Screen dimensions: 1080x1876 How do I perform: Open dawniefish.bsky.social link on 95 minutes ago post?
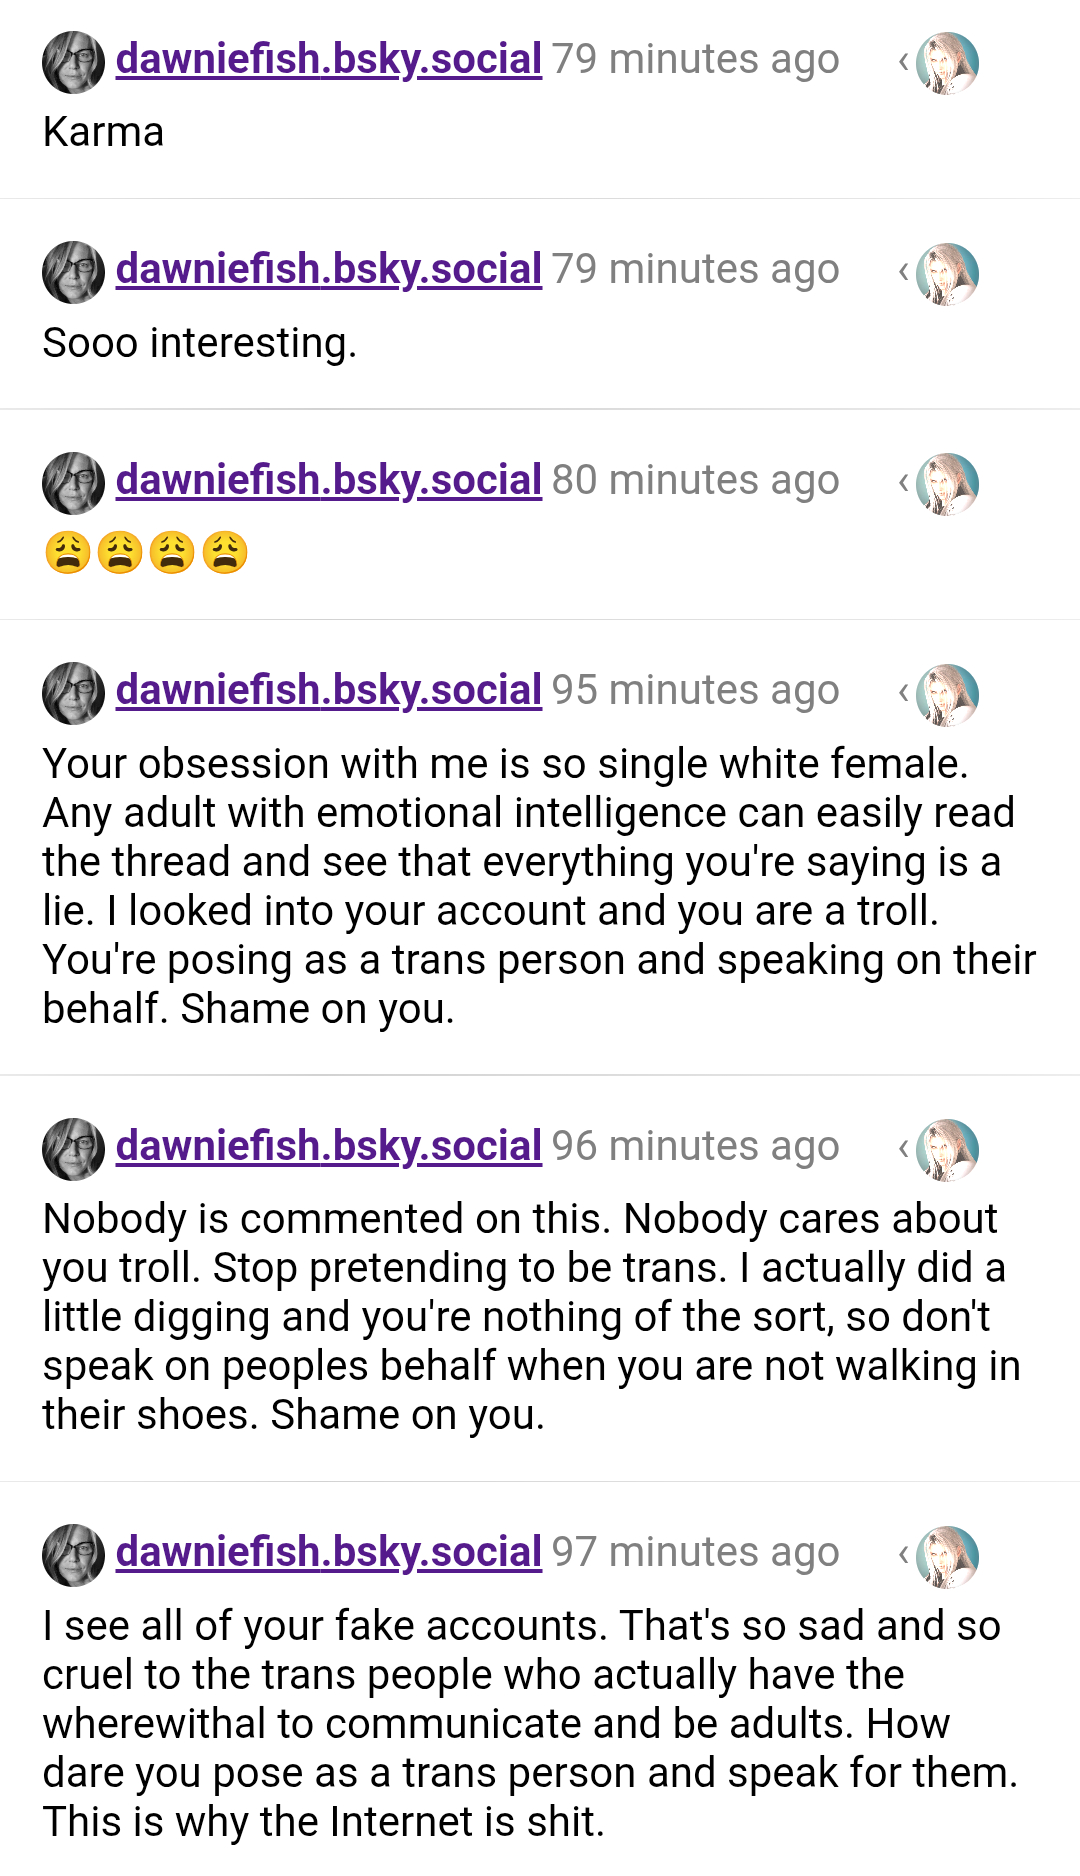[x=328, y=691]
